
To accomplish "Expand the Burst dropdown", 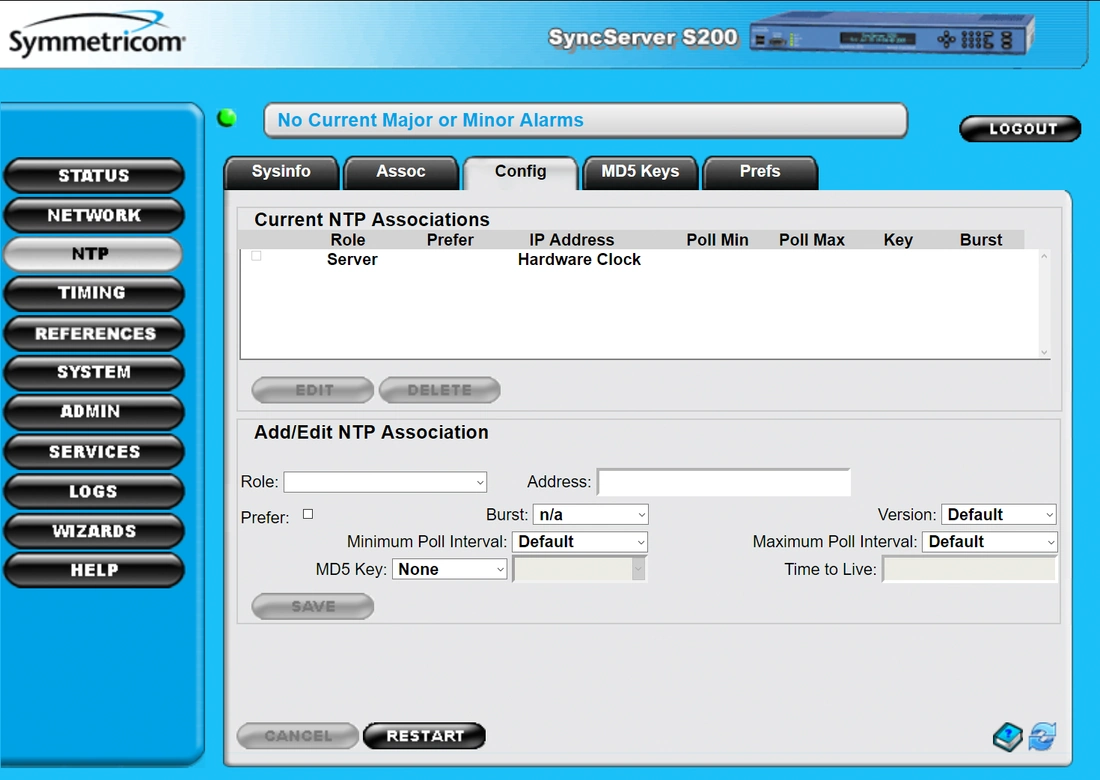I will coord(591,515).
